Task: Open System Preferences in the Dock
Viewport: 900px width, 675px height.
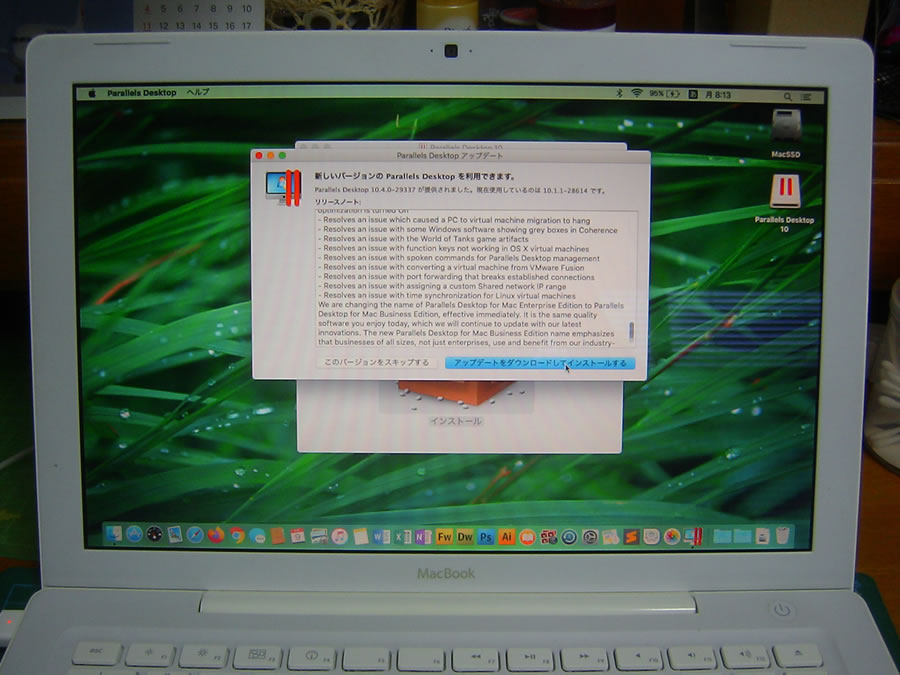Action: [590, 537]
